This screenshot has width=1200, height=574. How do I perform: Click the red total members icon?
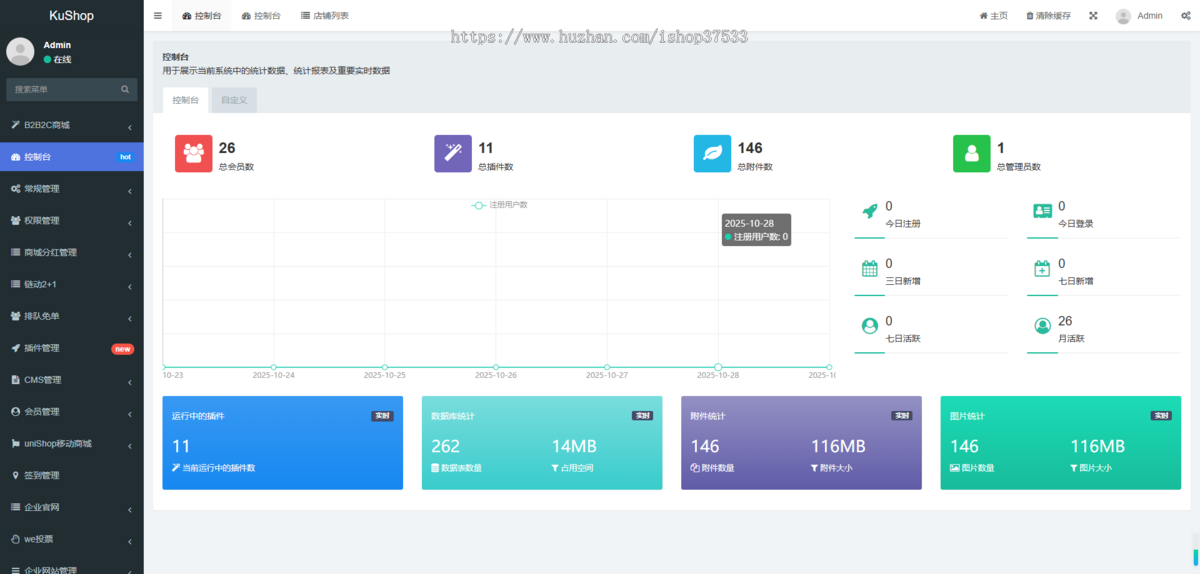(x=193, y=153)
